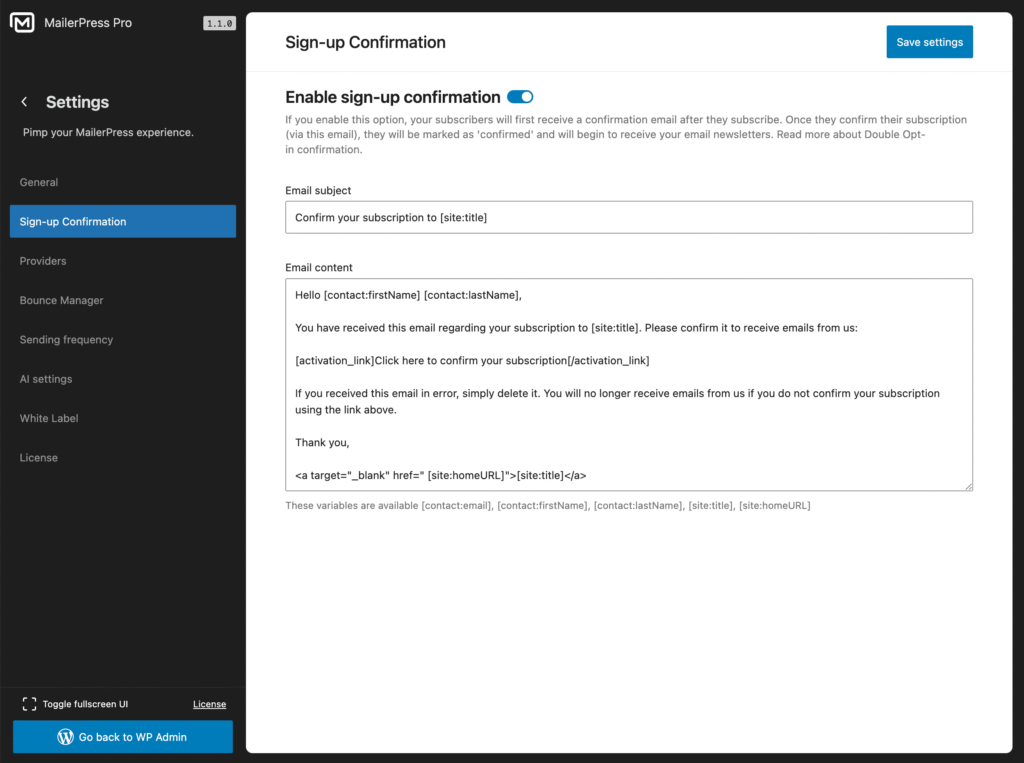Viewport: 1024px width, 763px height.
Task: Go to Bounce Manager settings
Action: [61, 300]
